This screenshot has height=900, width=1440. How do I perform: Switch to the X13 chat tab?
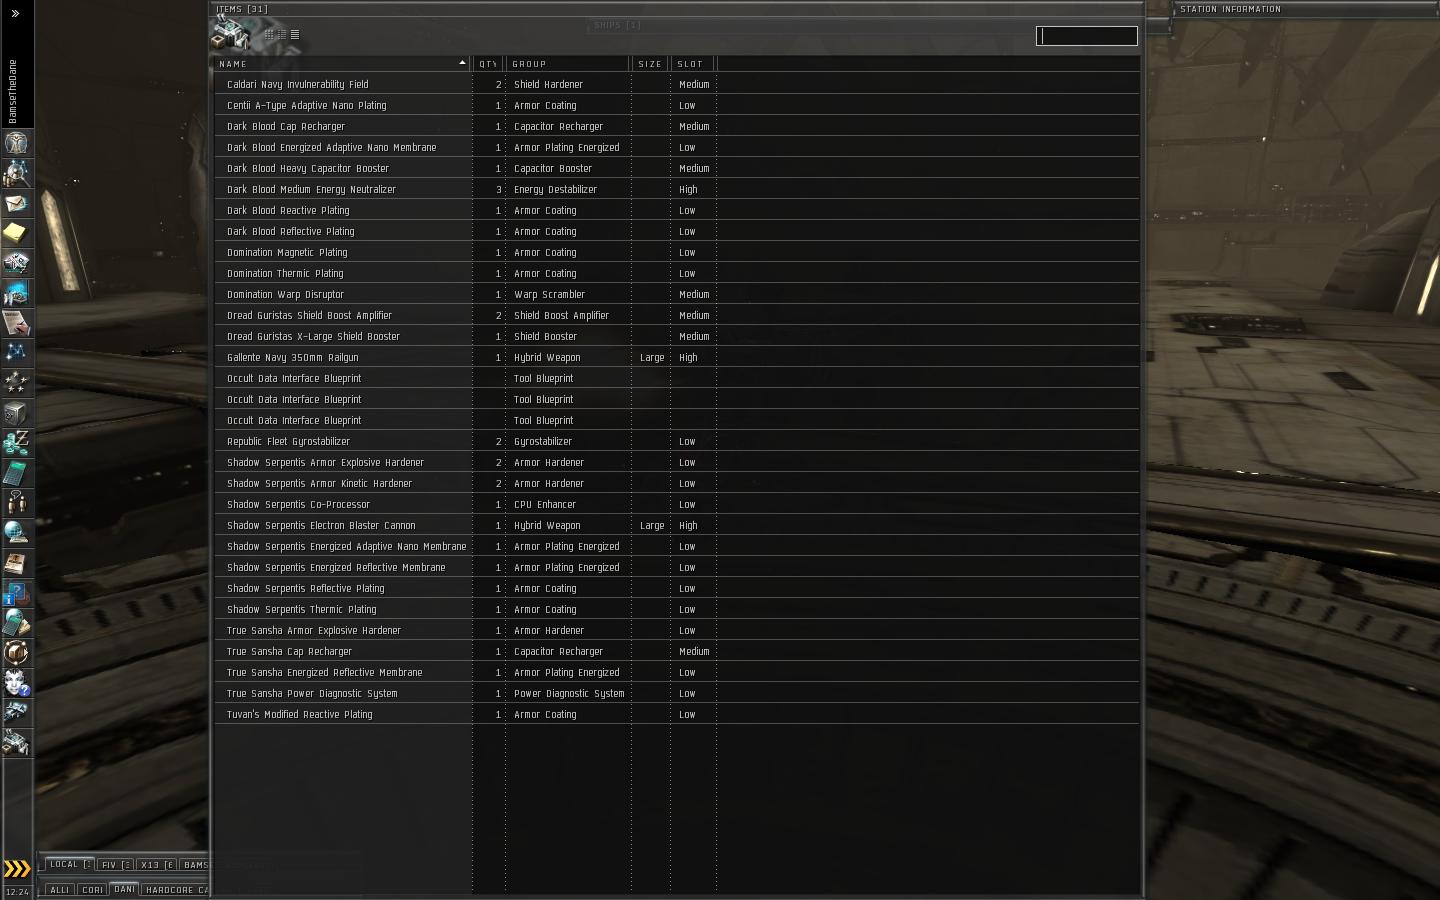156,864
